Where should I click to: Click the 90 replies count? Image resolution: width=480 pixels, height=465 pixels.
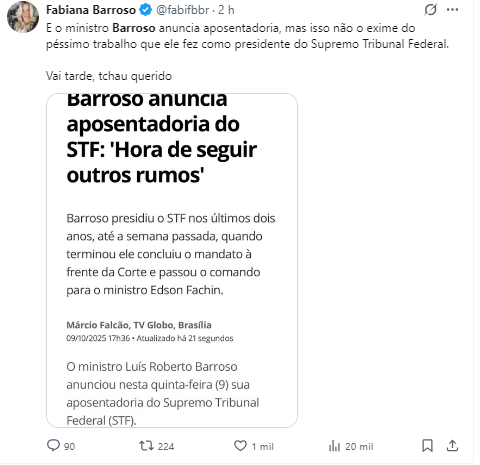tap(69, 446)
